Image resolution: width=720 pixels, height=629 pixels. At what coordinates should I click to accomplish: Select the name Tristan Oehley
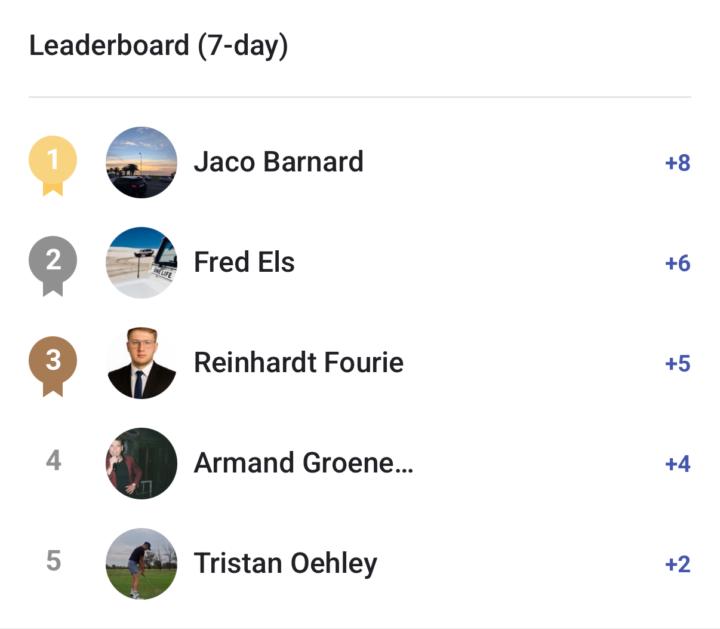[x=285, y=563]
